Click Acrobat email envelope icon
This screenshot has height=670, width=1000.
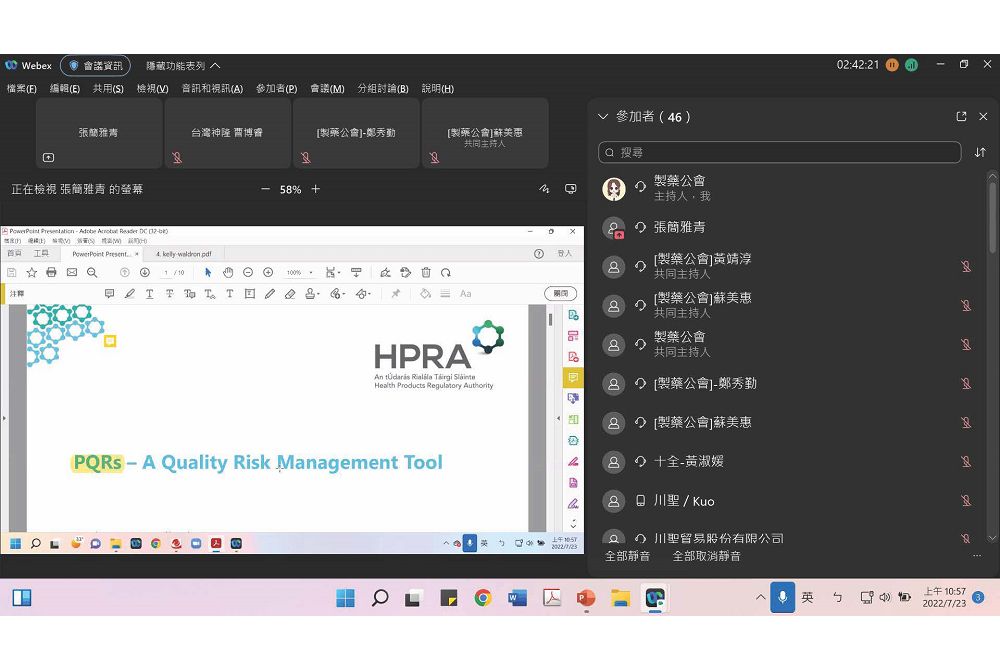click(x=72, y=273)
